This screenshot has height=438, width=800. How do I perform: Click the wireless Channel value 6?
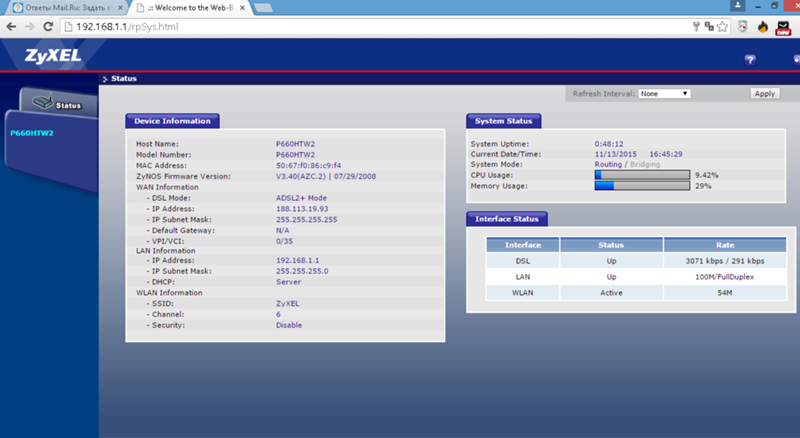279,314
